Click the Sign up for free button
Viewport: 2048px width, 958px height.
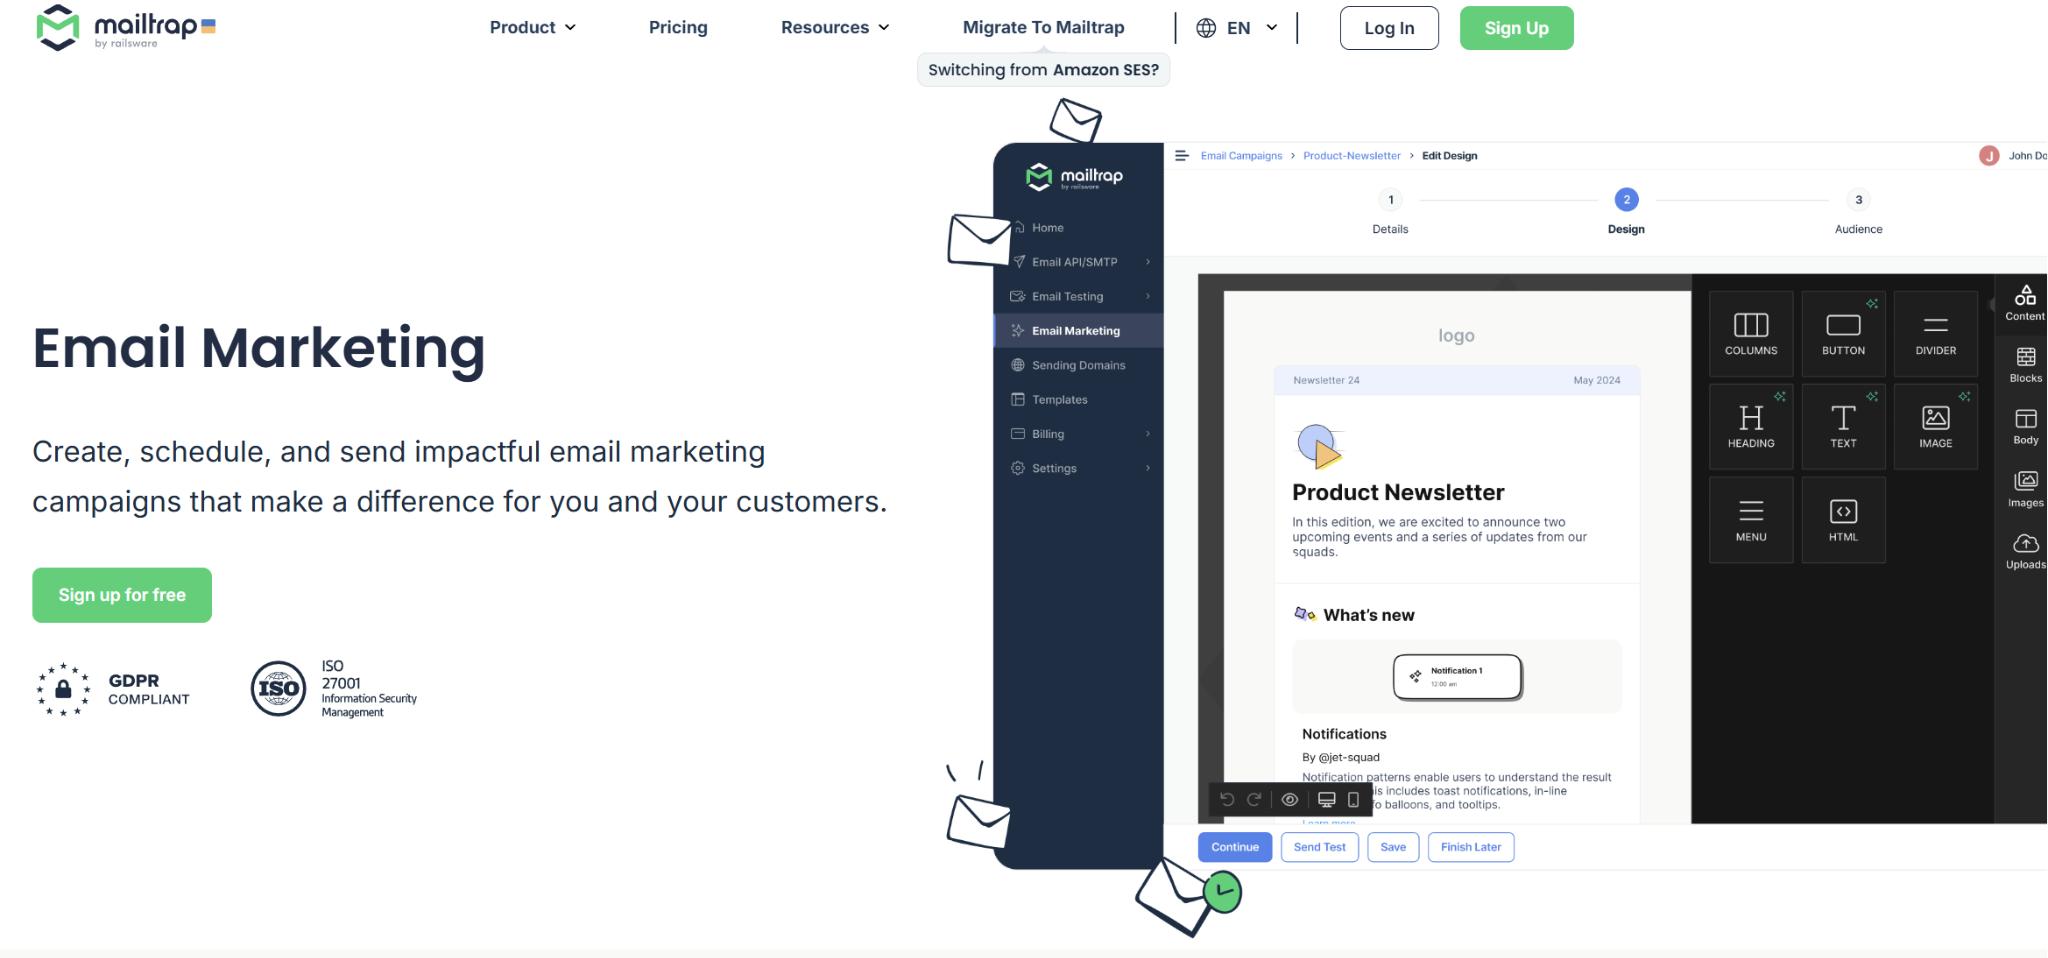pyautogui.click(x=122, y=595)
